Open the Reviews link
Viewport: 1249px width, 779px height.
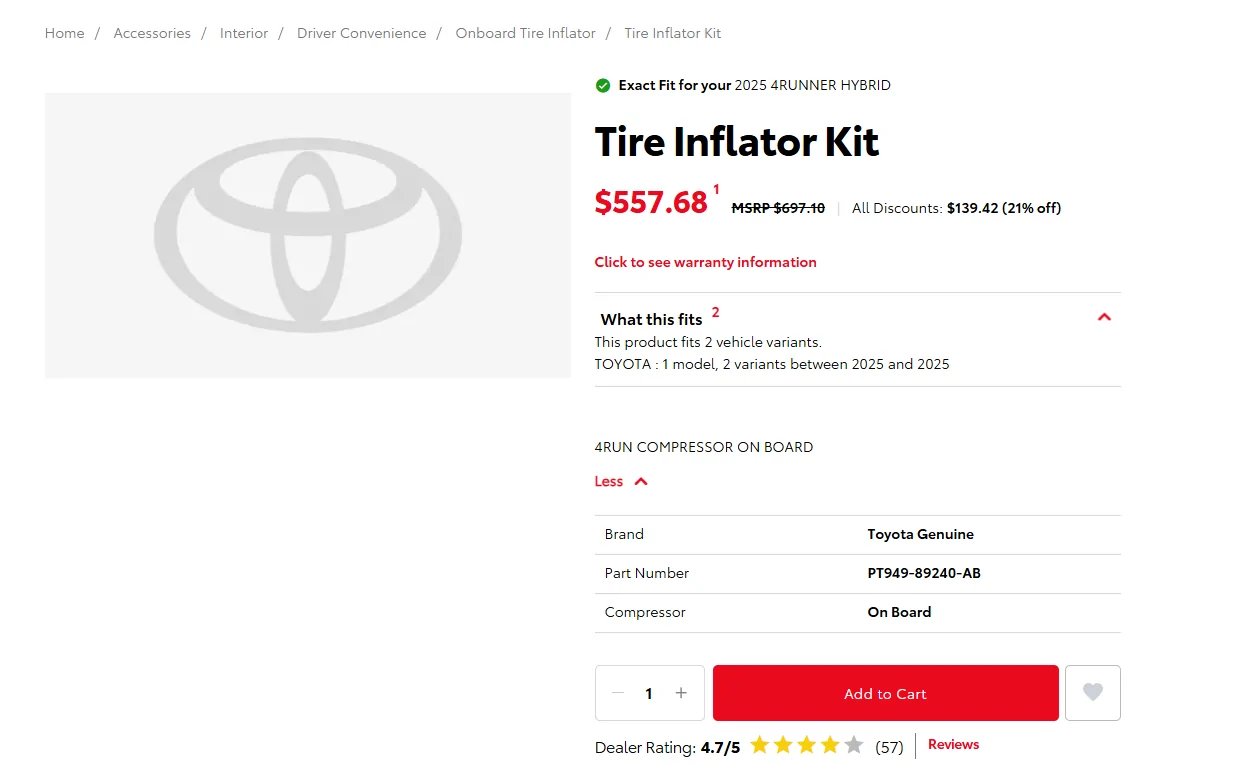(x=952, y=744)
